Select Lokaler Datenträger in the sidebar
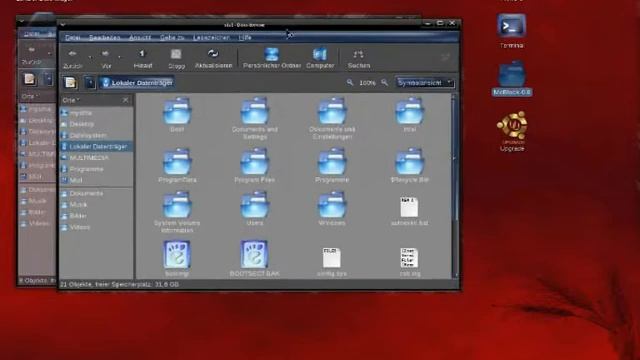The image size is (640, 360). click(97, 146)
